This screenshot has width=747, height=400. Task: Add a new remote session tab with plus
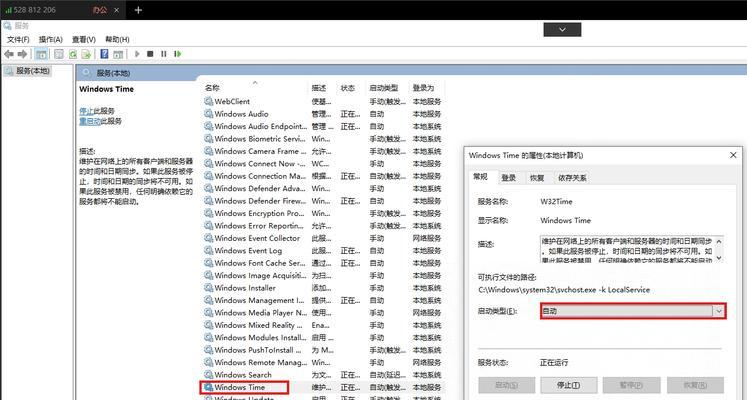point(138,10)
